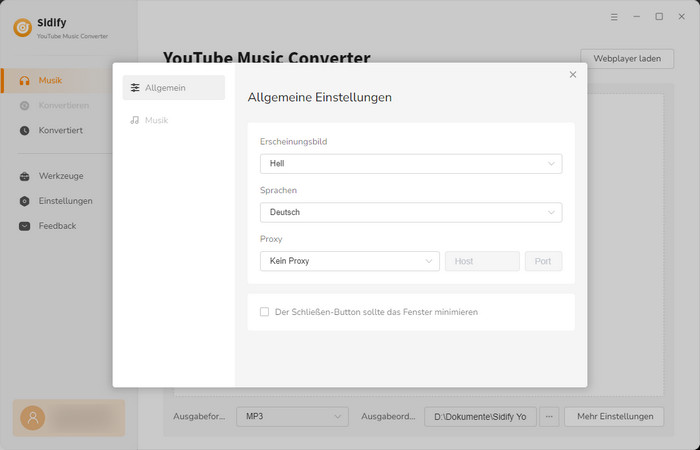Click the Proxy label
700x450 pixels.
point(271,239)
